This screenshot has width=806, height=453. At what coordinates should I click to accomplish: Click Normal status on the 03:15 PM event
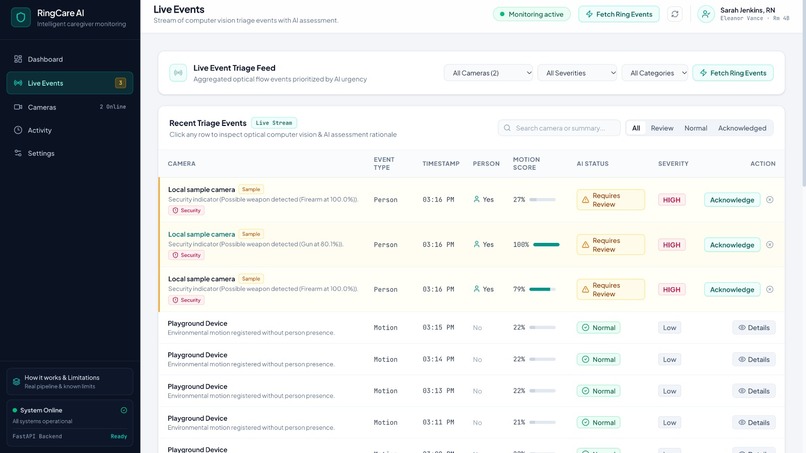tap(598, 328)
